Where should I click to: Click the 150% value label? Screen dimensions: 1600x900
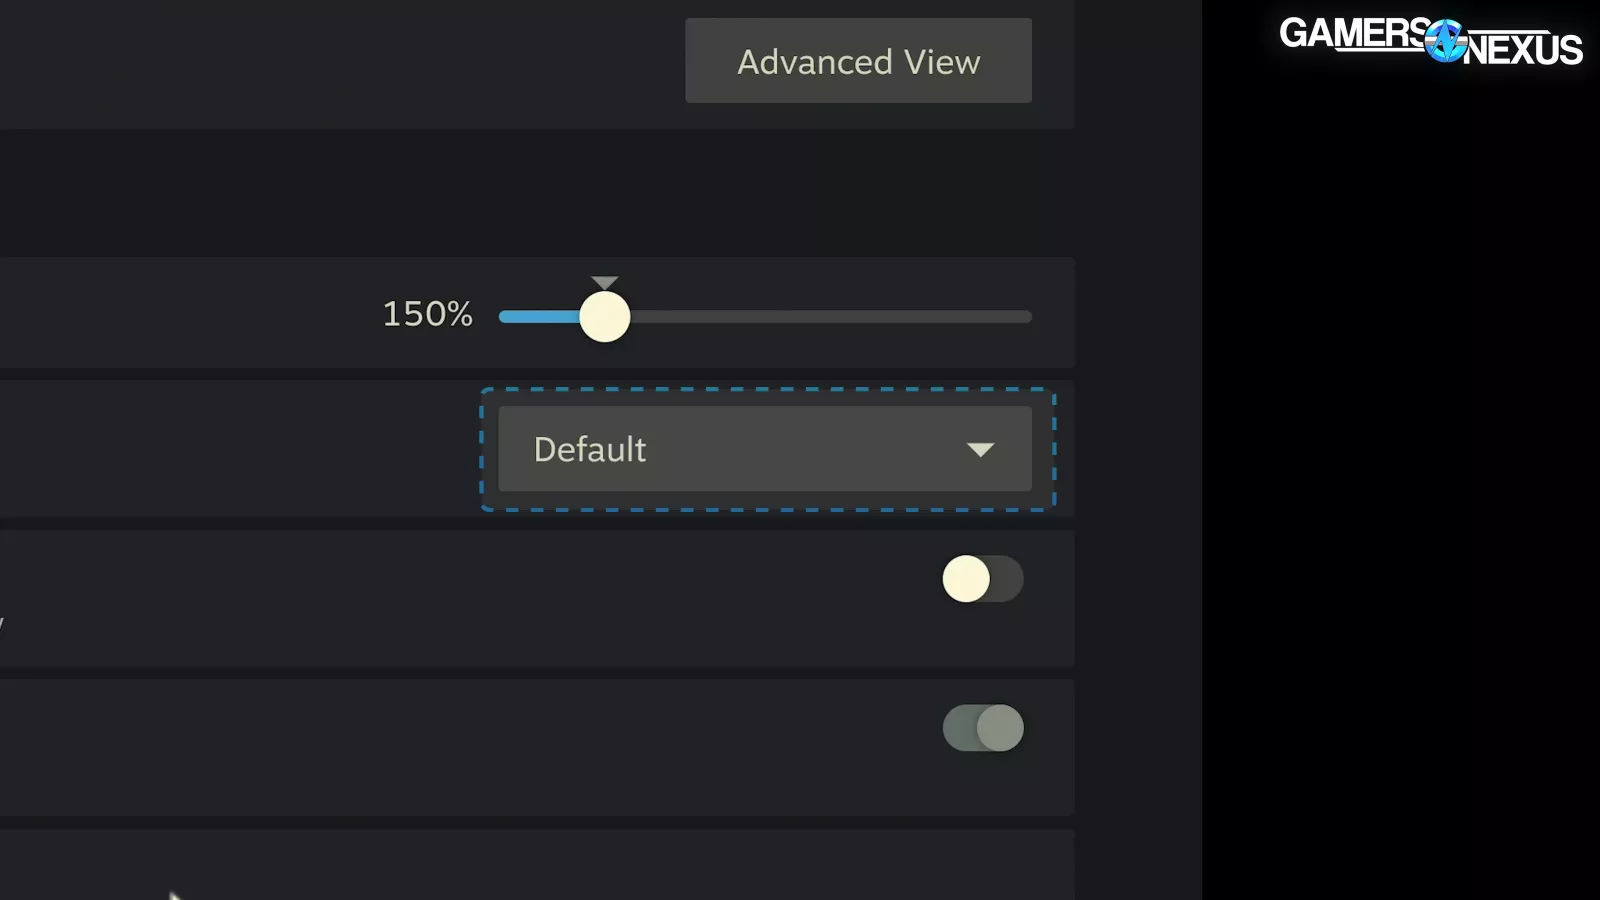click(427, 314)
